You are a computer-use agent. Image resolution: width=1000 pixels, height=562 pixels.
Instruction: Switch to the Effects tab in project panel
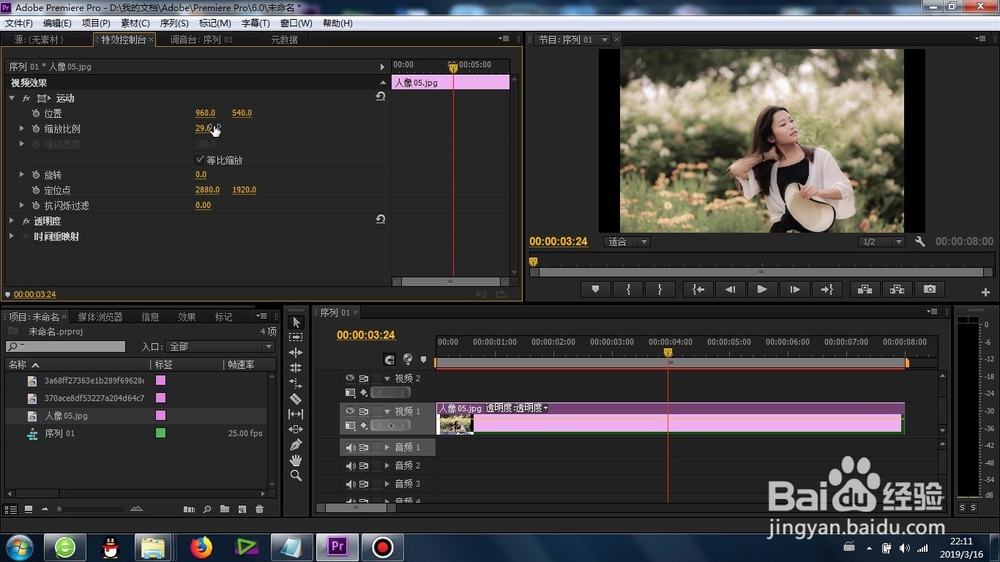tap(186, 316)
